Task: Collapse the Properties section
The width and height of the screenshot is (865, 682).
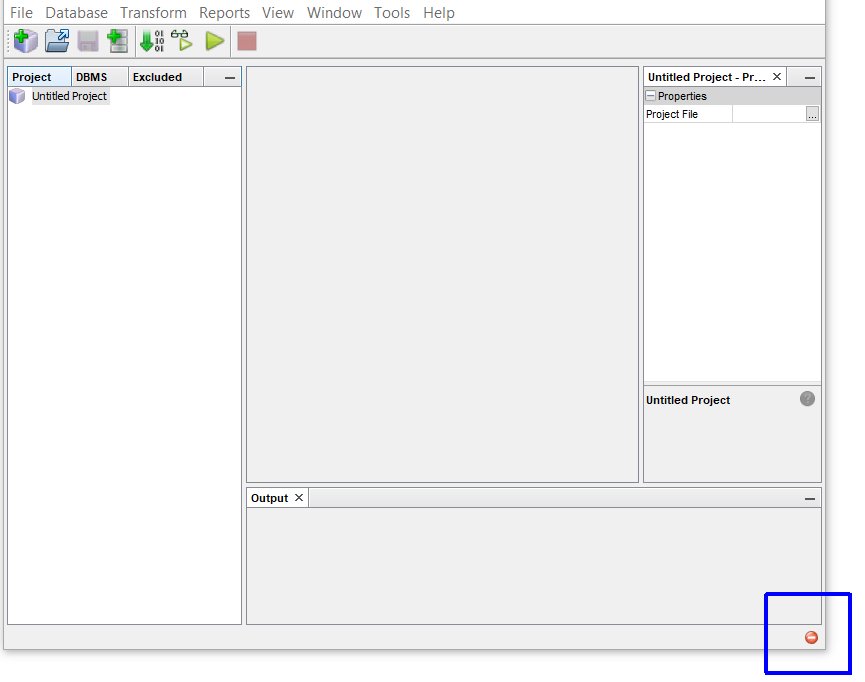Action: pos(650,96)
